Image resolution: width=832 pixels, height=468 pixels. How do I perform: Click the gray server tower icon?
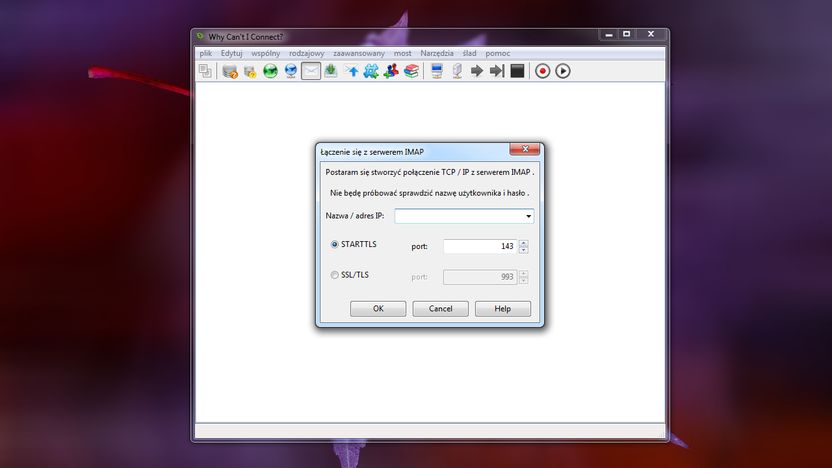pyautogui.click(x=457, y=71)
